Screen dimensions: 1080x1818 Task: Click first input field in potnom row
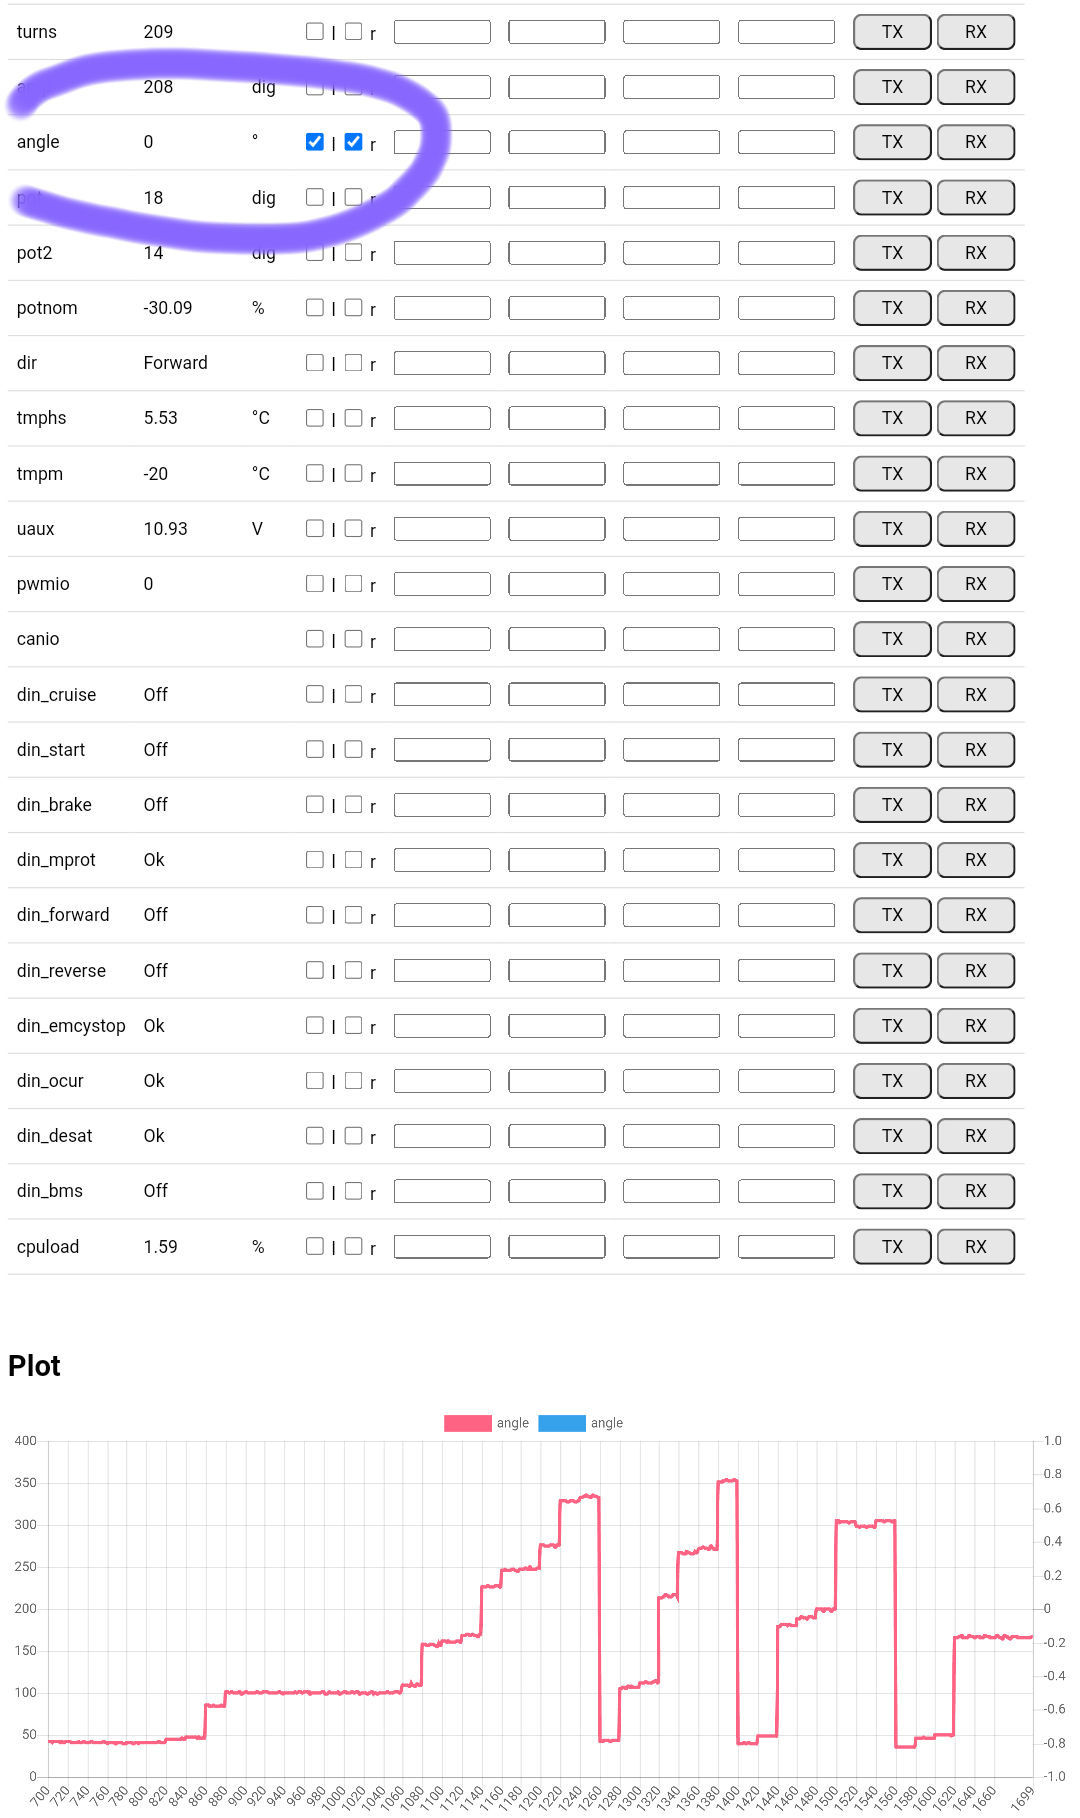[442, 308]
